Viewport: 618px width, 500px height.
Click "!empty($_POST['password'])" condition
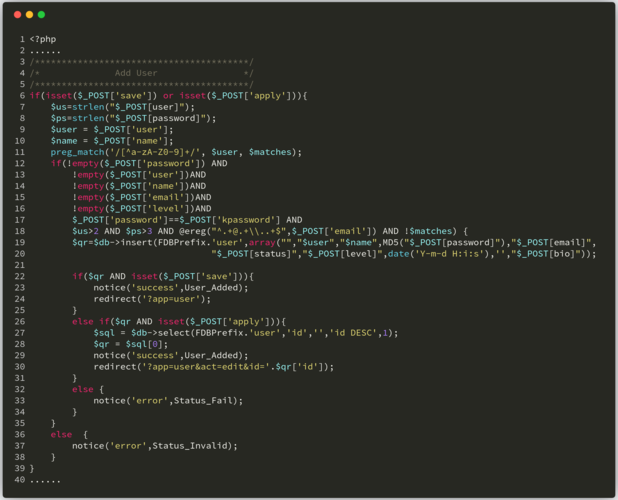click(136, 163)
